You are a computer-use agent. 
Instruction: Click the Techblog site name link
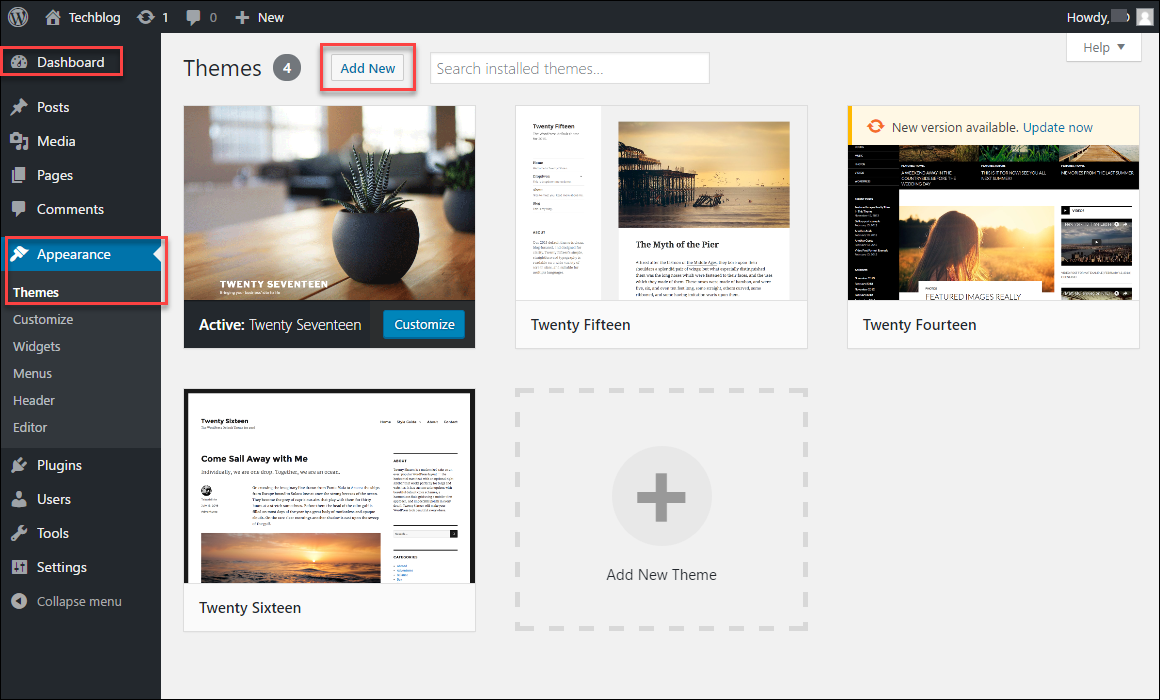[x=95, y=17]
